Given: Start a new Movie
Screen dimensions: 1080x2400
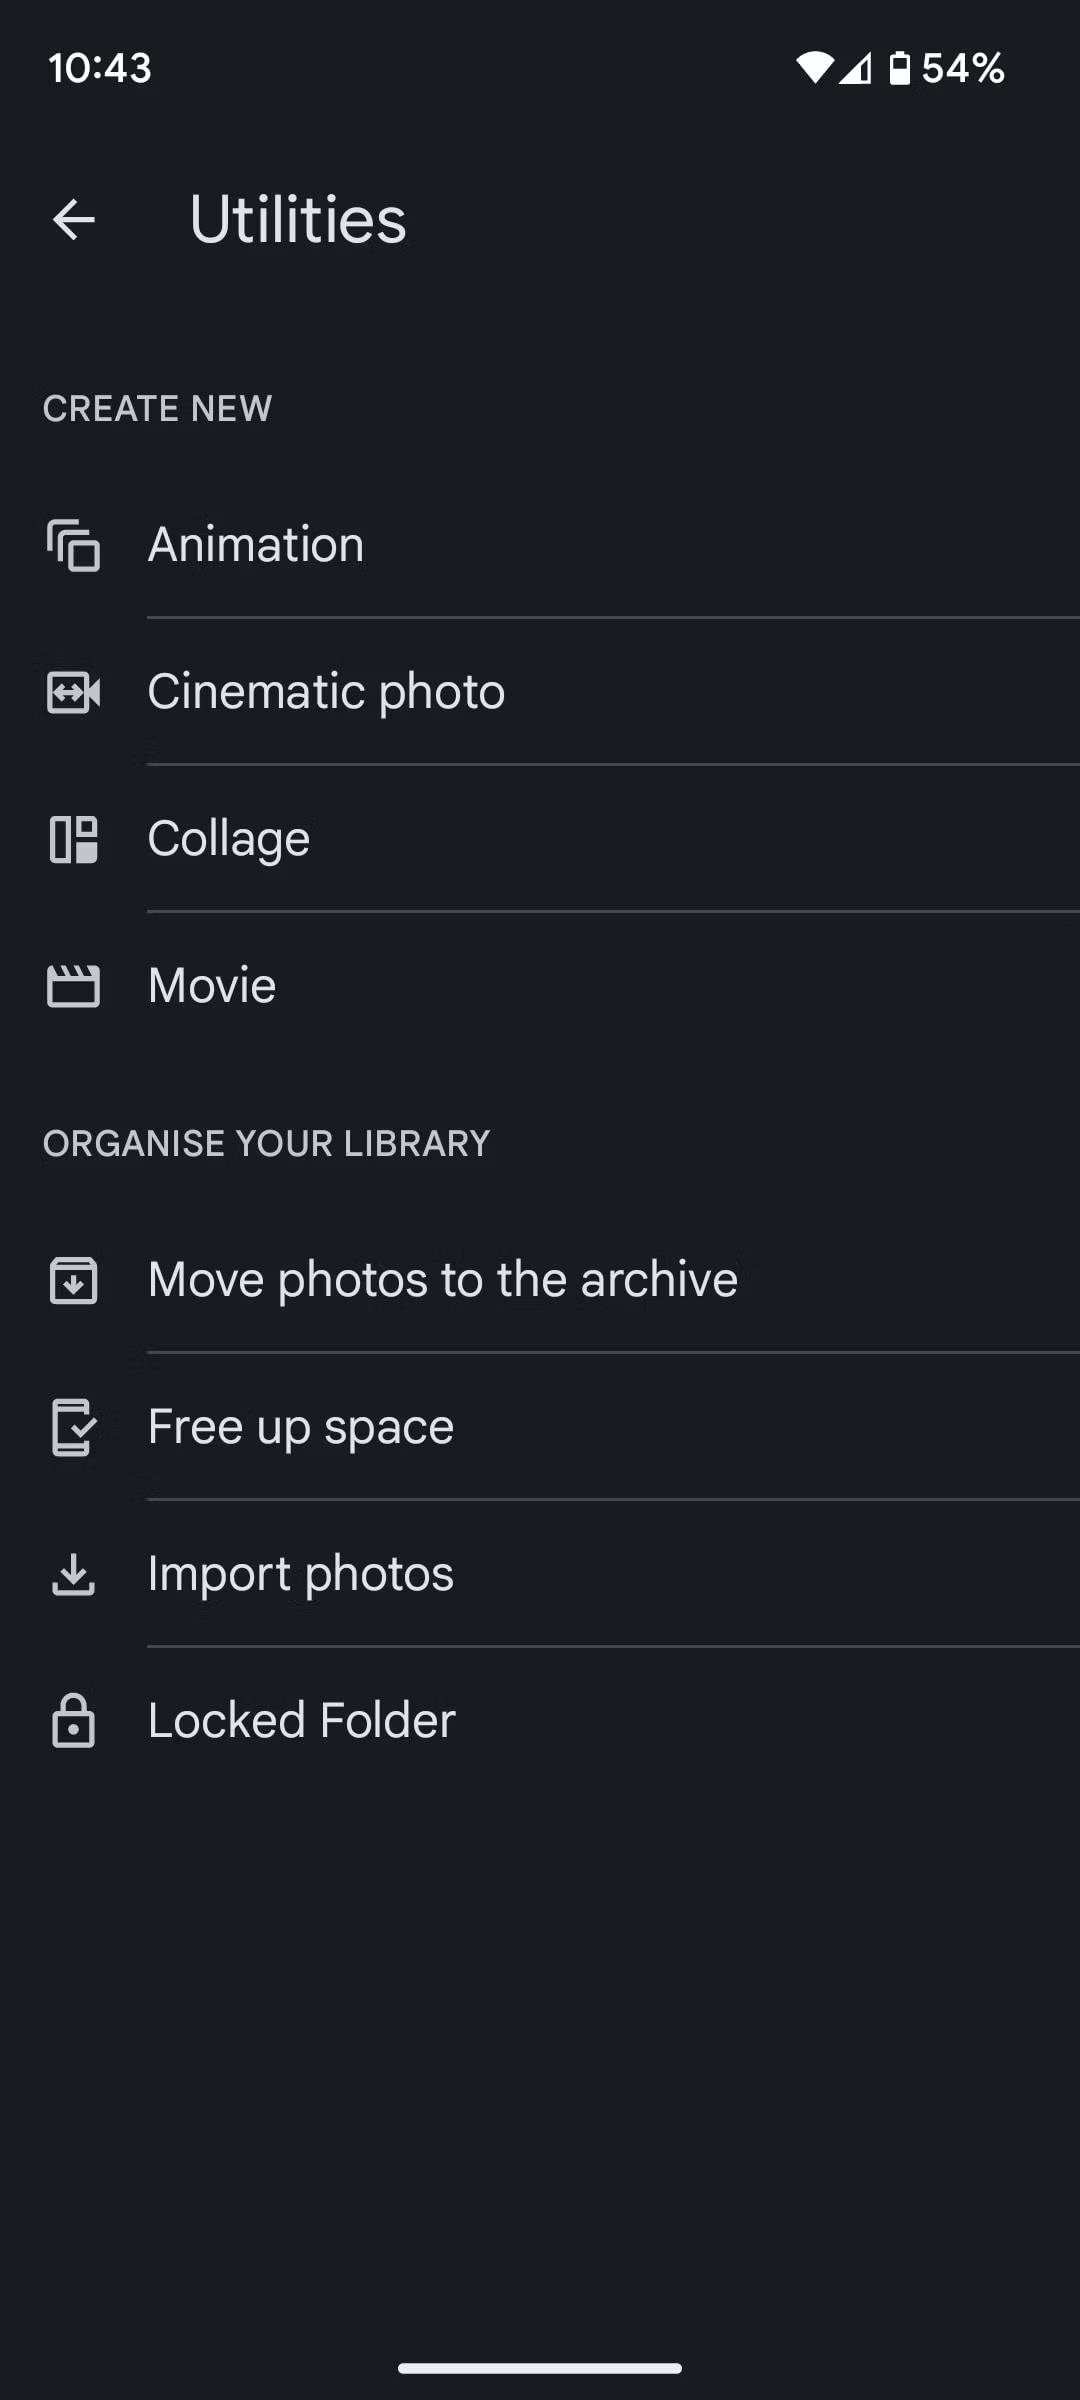Looking at the screenshot, I should point(212,986).
